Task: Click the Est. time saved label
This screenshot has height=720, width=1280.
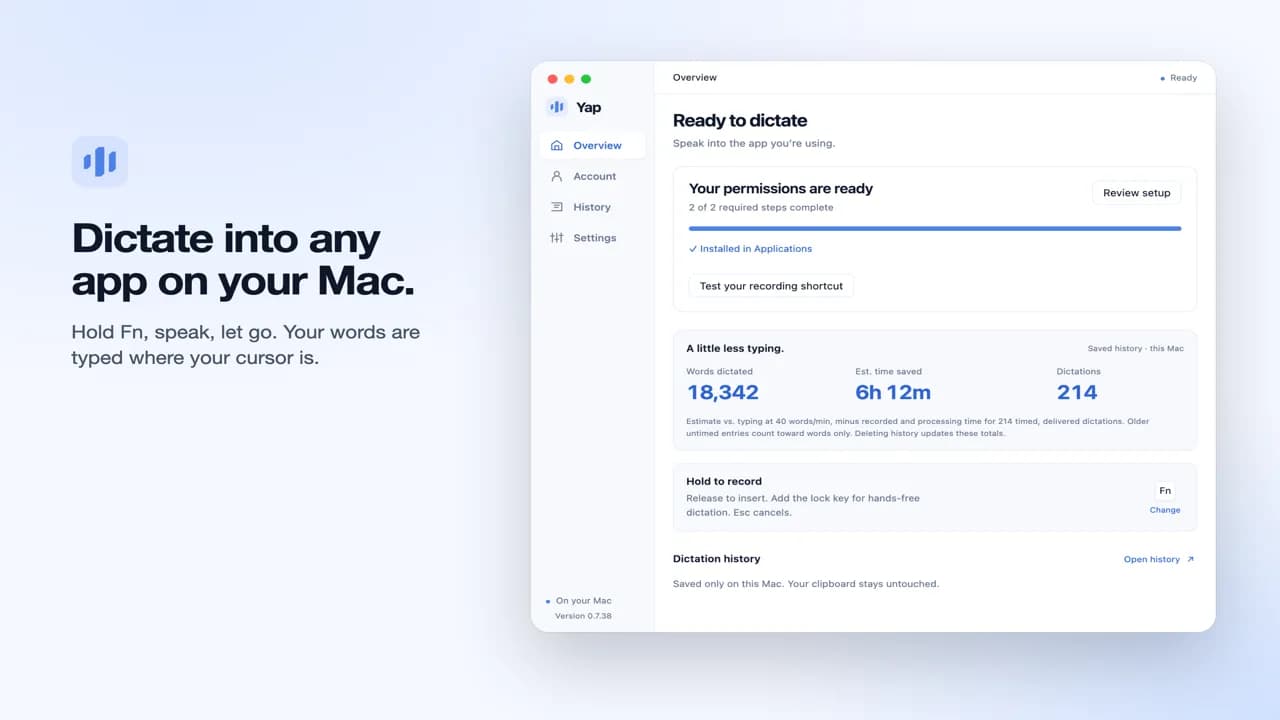Action: click(889, 372)
